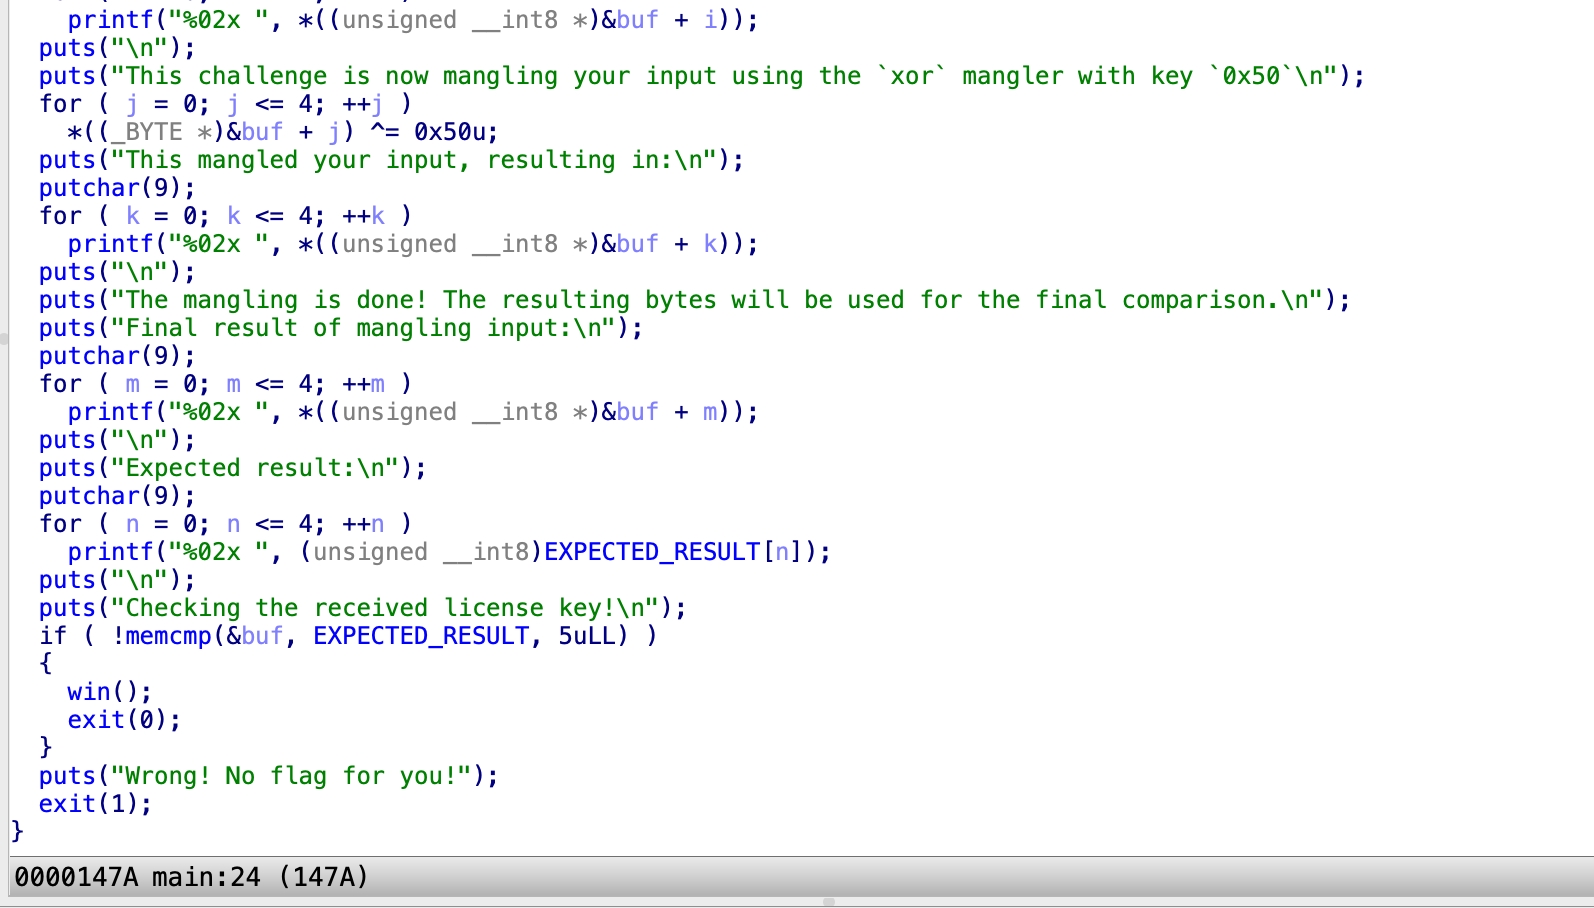Select the _BYTE cast in the xor line

[153, 132]
